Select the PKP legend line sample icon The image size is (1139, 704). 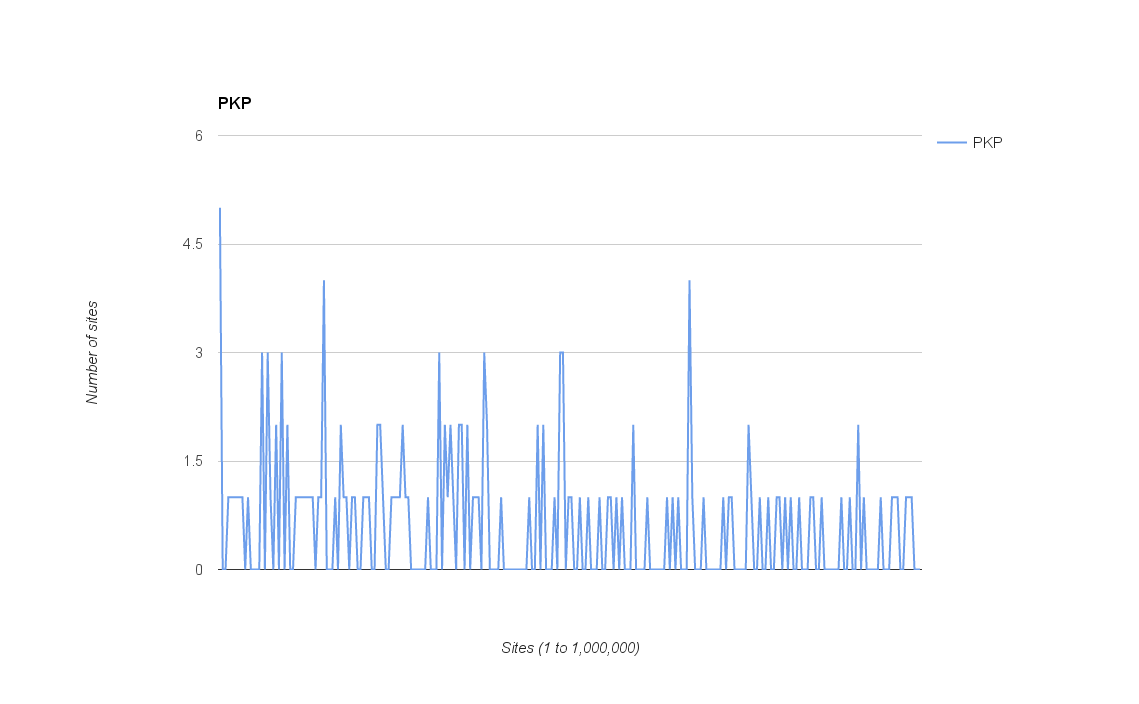tap(950, 142)
